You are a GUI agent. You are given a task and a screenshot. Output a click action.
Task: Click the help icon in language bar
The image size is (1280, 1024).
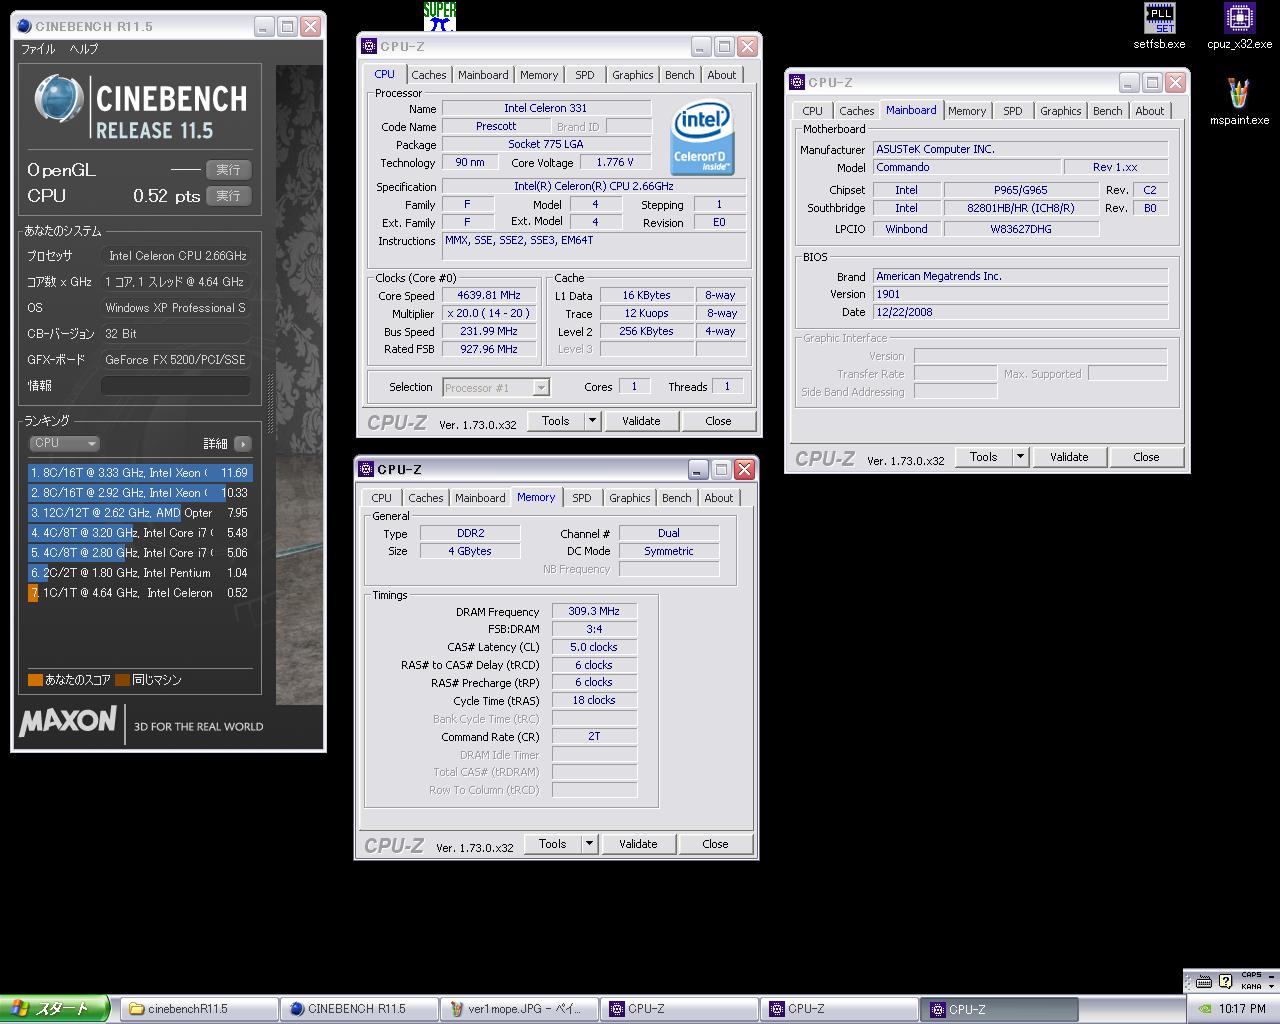coord(1225,981)
